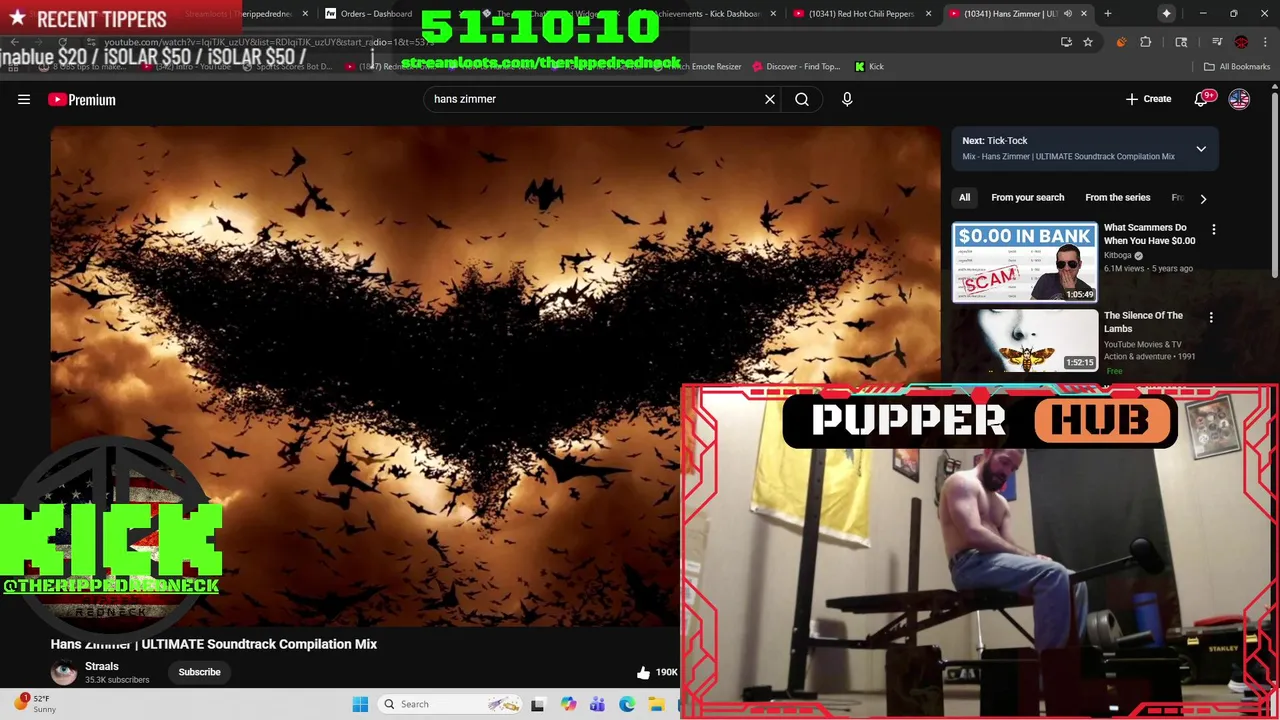Screen dimensions: 1280x720
Task: Open YouTube notifications bell
Action: click(x=1203, y=99)
